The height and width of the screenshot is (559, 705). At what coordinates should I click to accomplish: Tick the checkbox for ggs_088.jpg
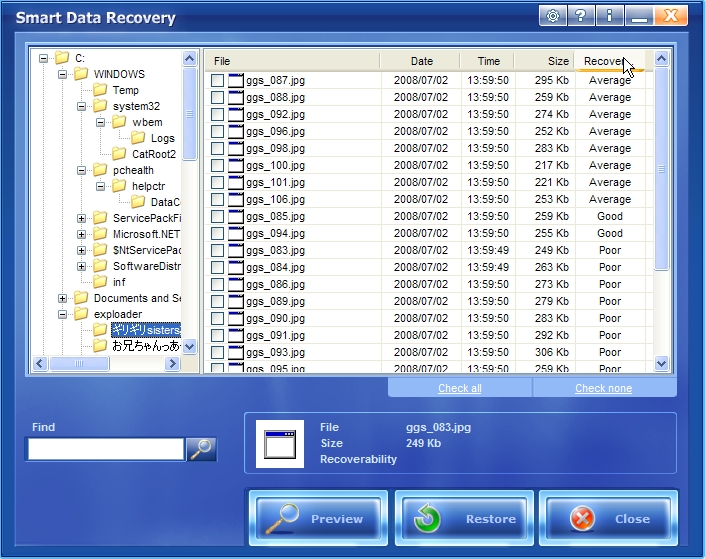point(217,98)
